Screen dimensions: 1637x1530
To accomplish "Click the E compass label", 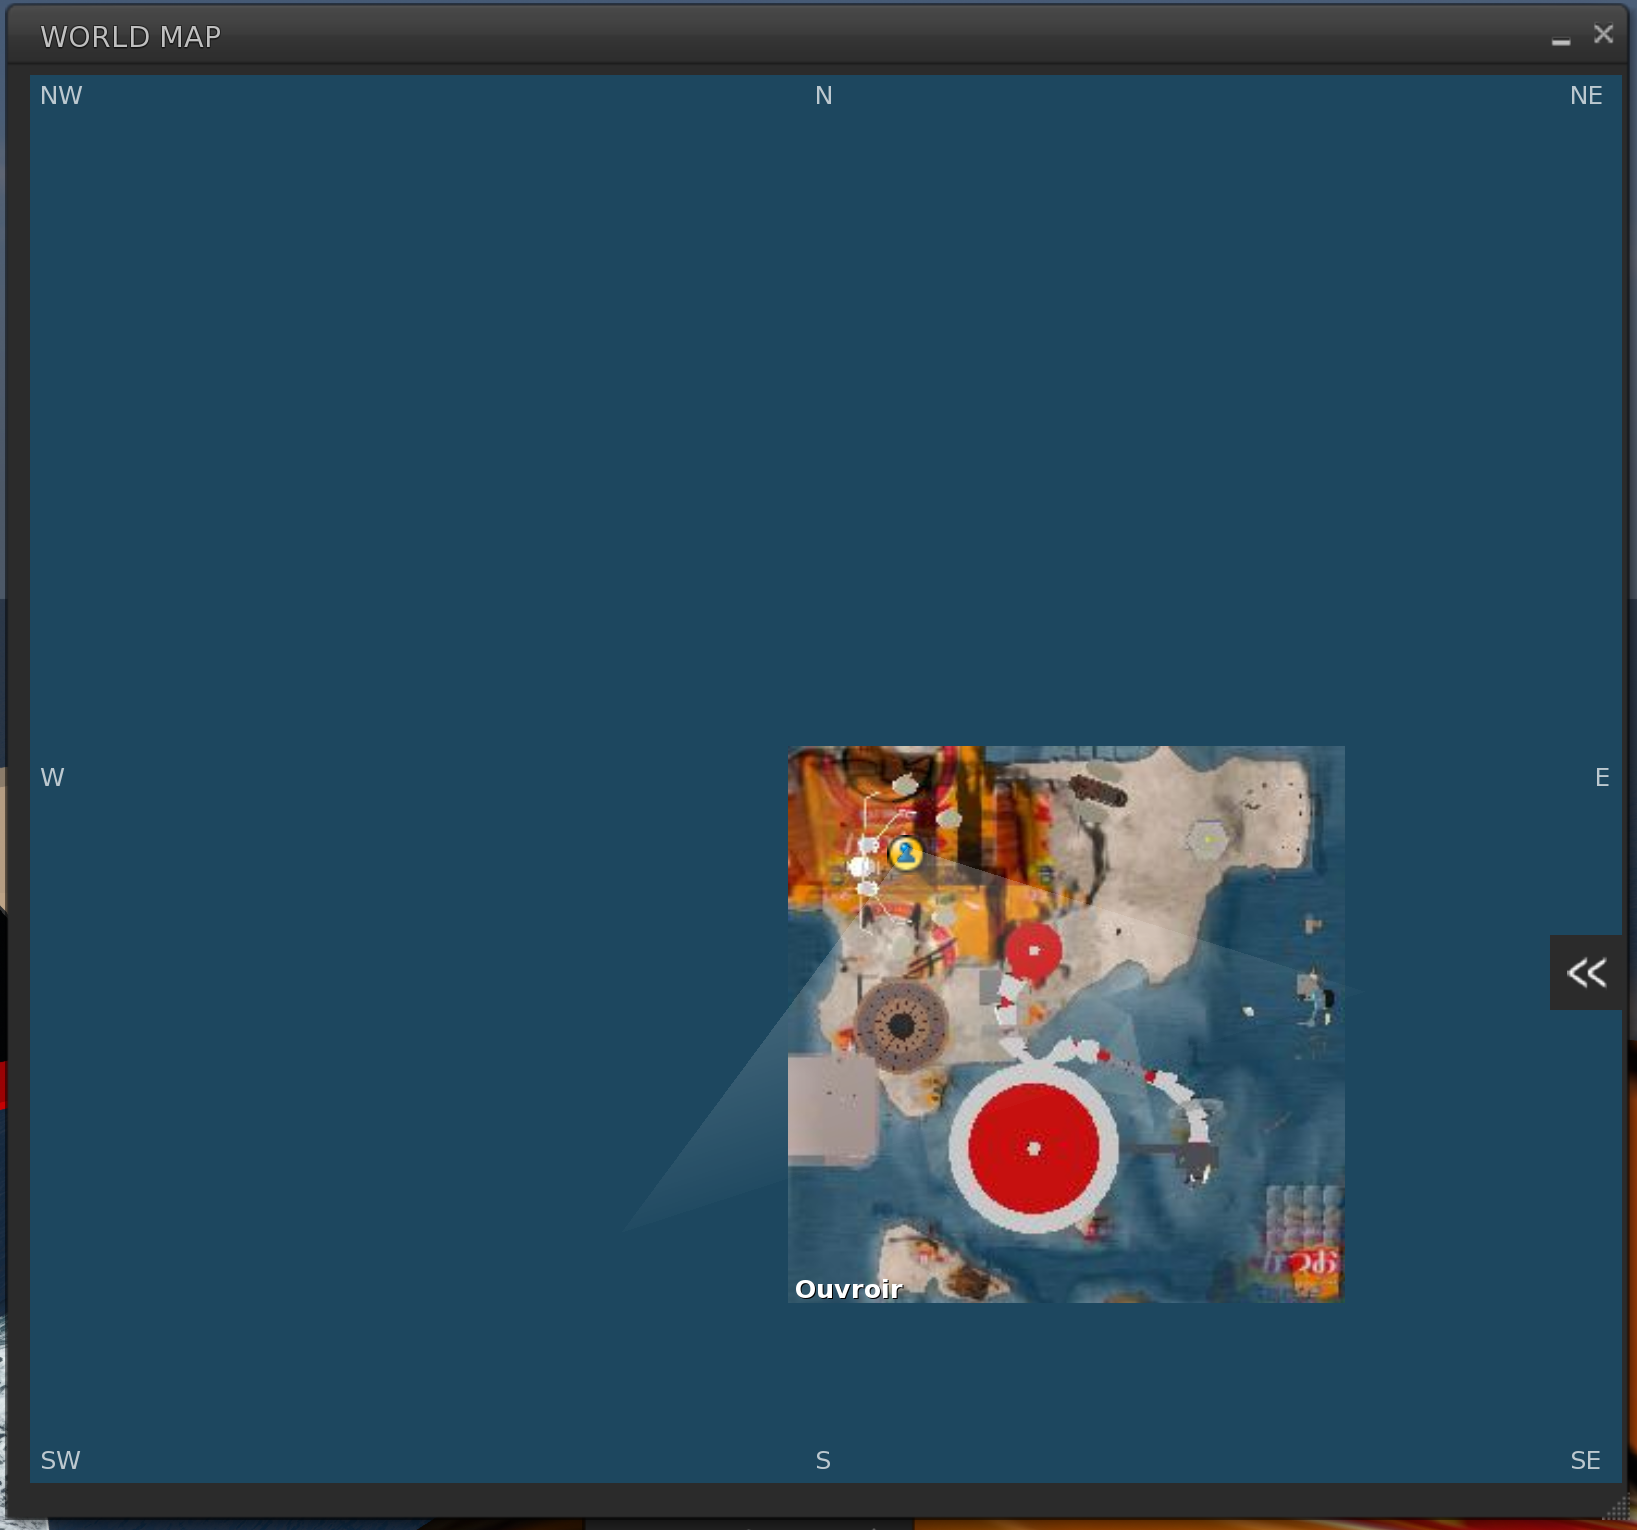I will 1601,778.
